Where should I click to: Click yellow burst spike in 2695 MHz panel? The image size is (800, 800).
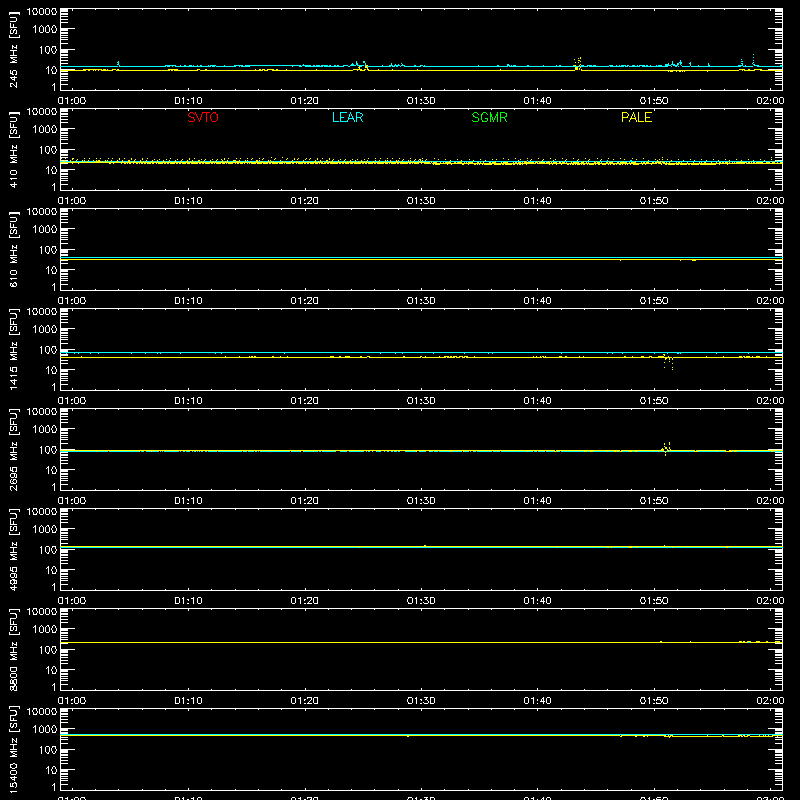pyautogui.click(x=666, y=448)
